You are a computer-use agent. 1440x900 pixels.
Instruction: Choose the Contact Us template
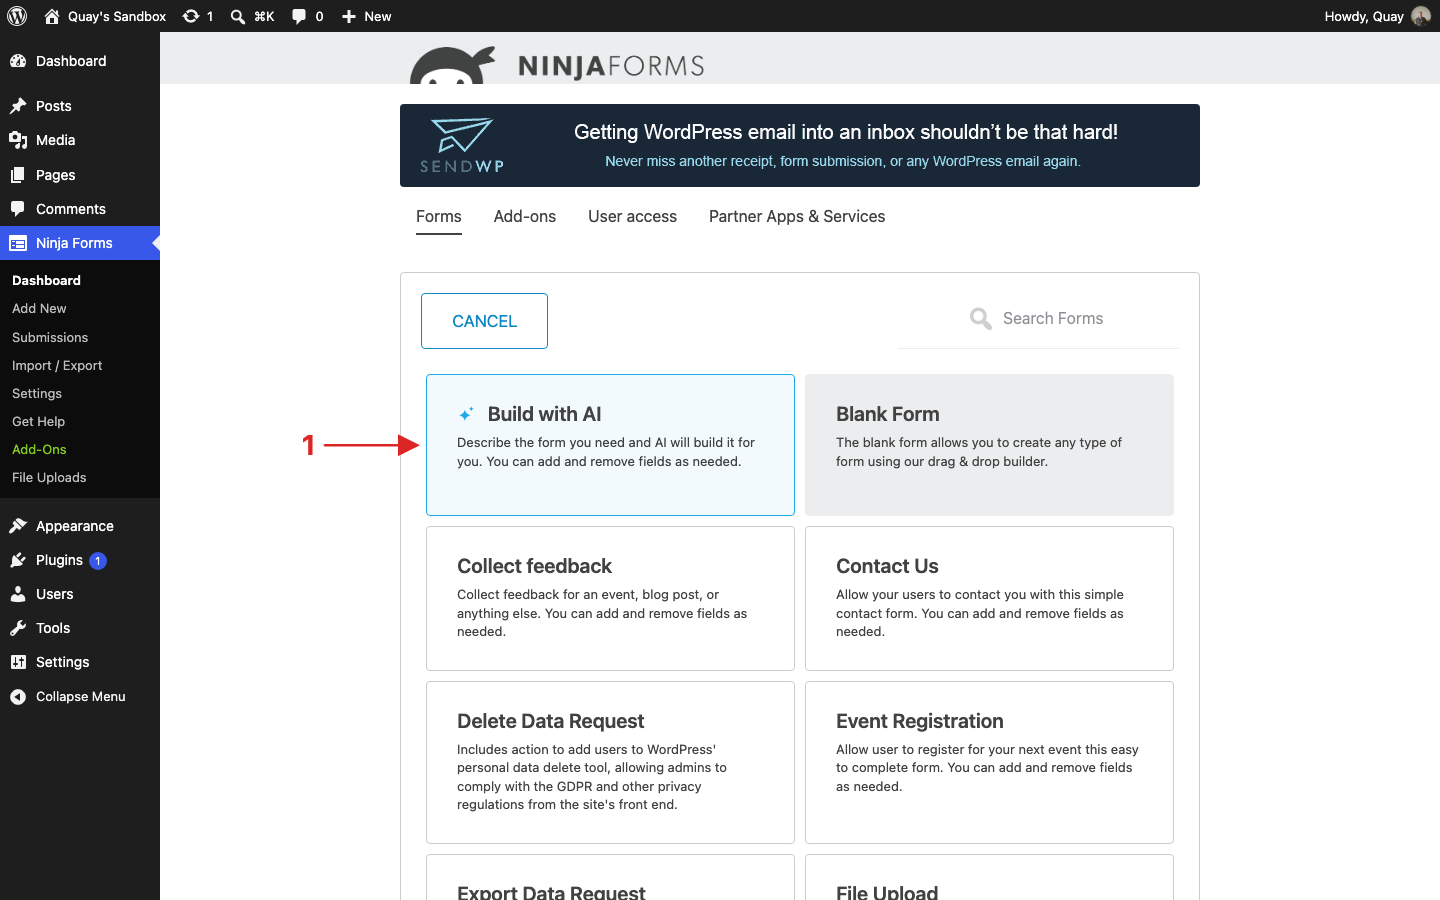pyautogui.click(x=989, y=598)
